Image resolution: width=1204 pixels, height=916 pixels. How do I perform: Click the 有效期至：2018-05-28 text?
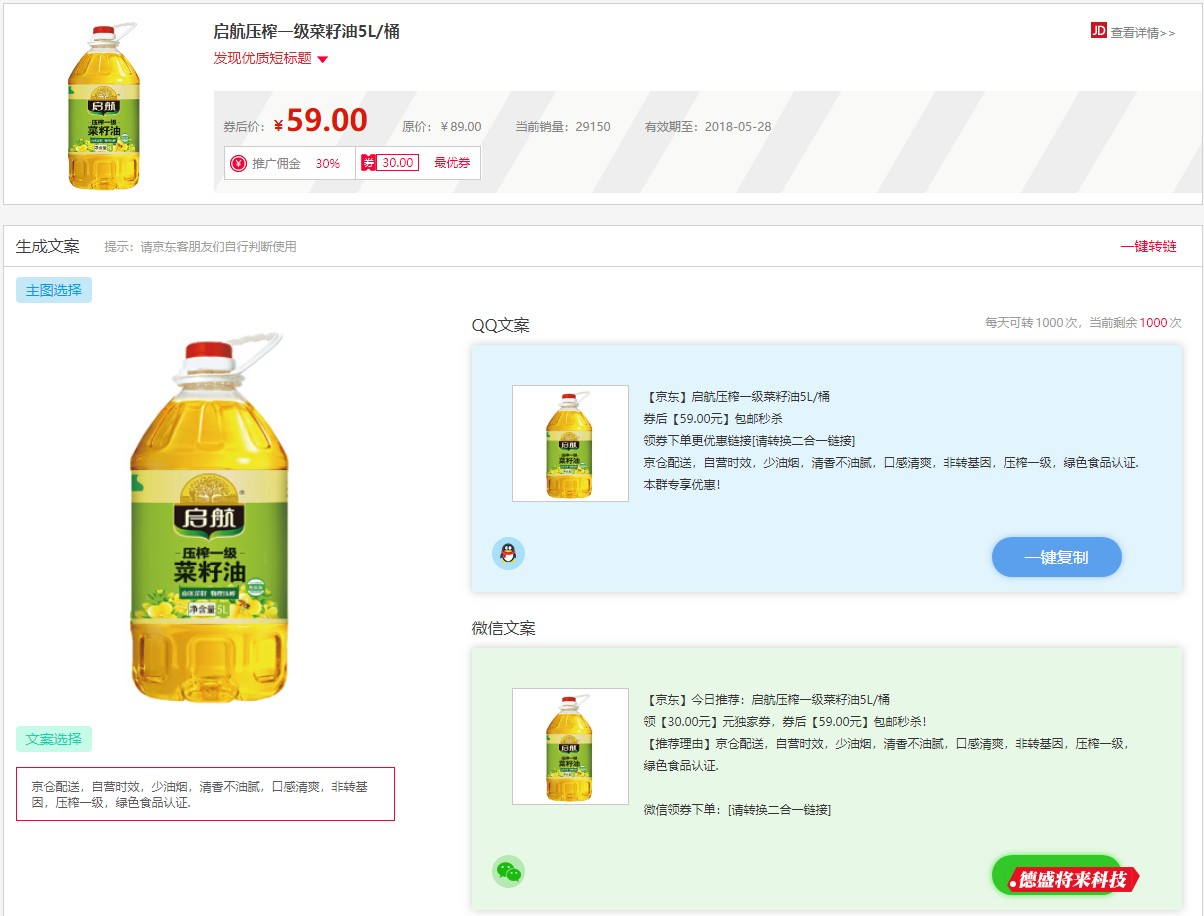[708, 127]
